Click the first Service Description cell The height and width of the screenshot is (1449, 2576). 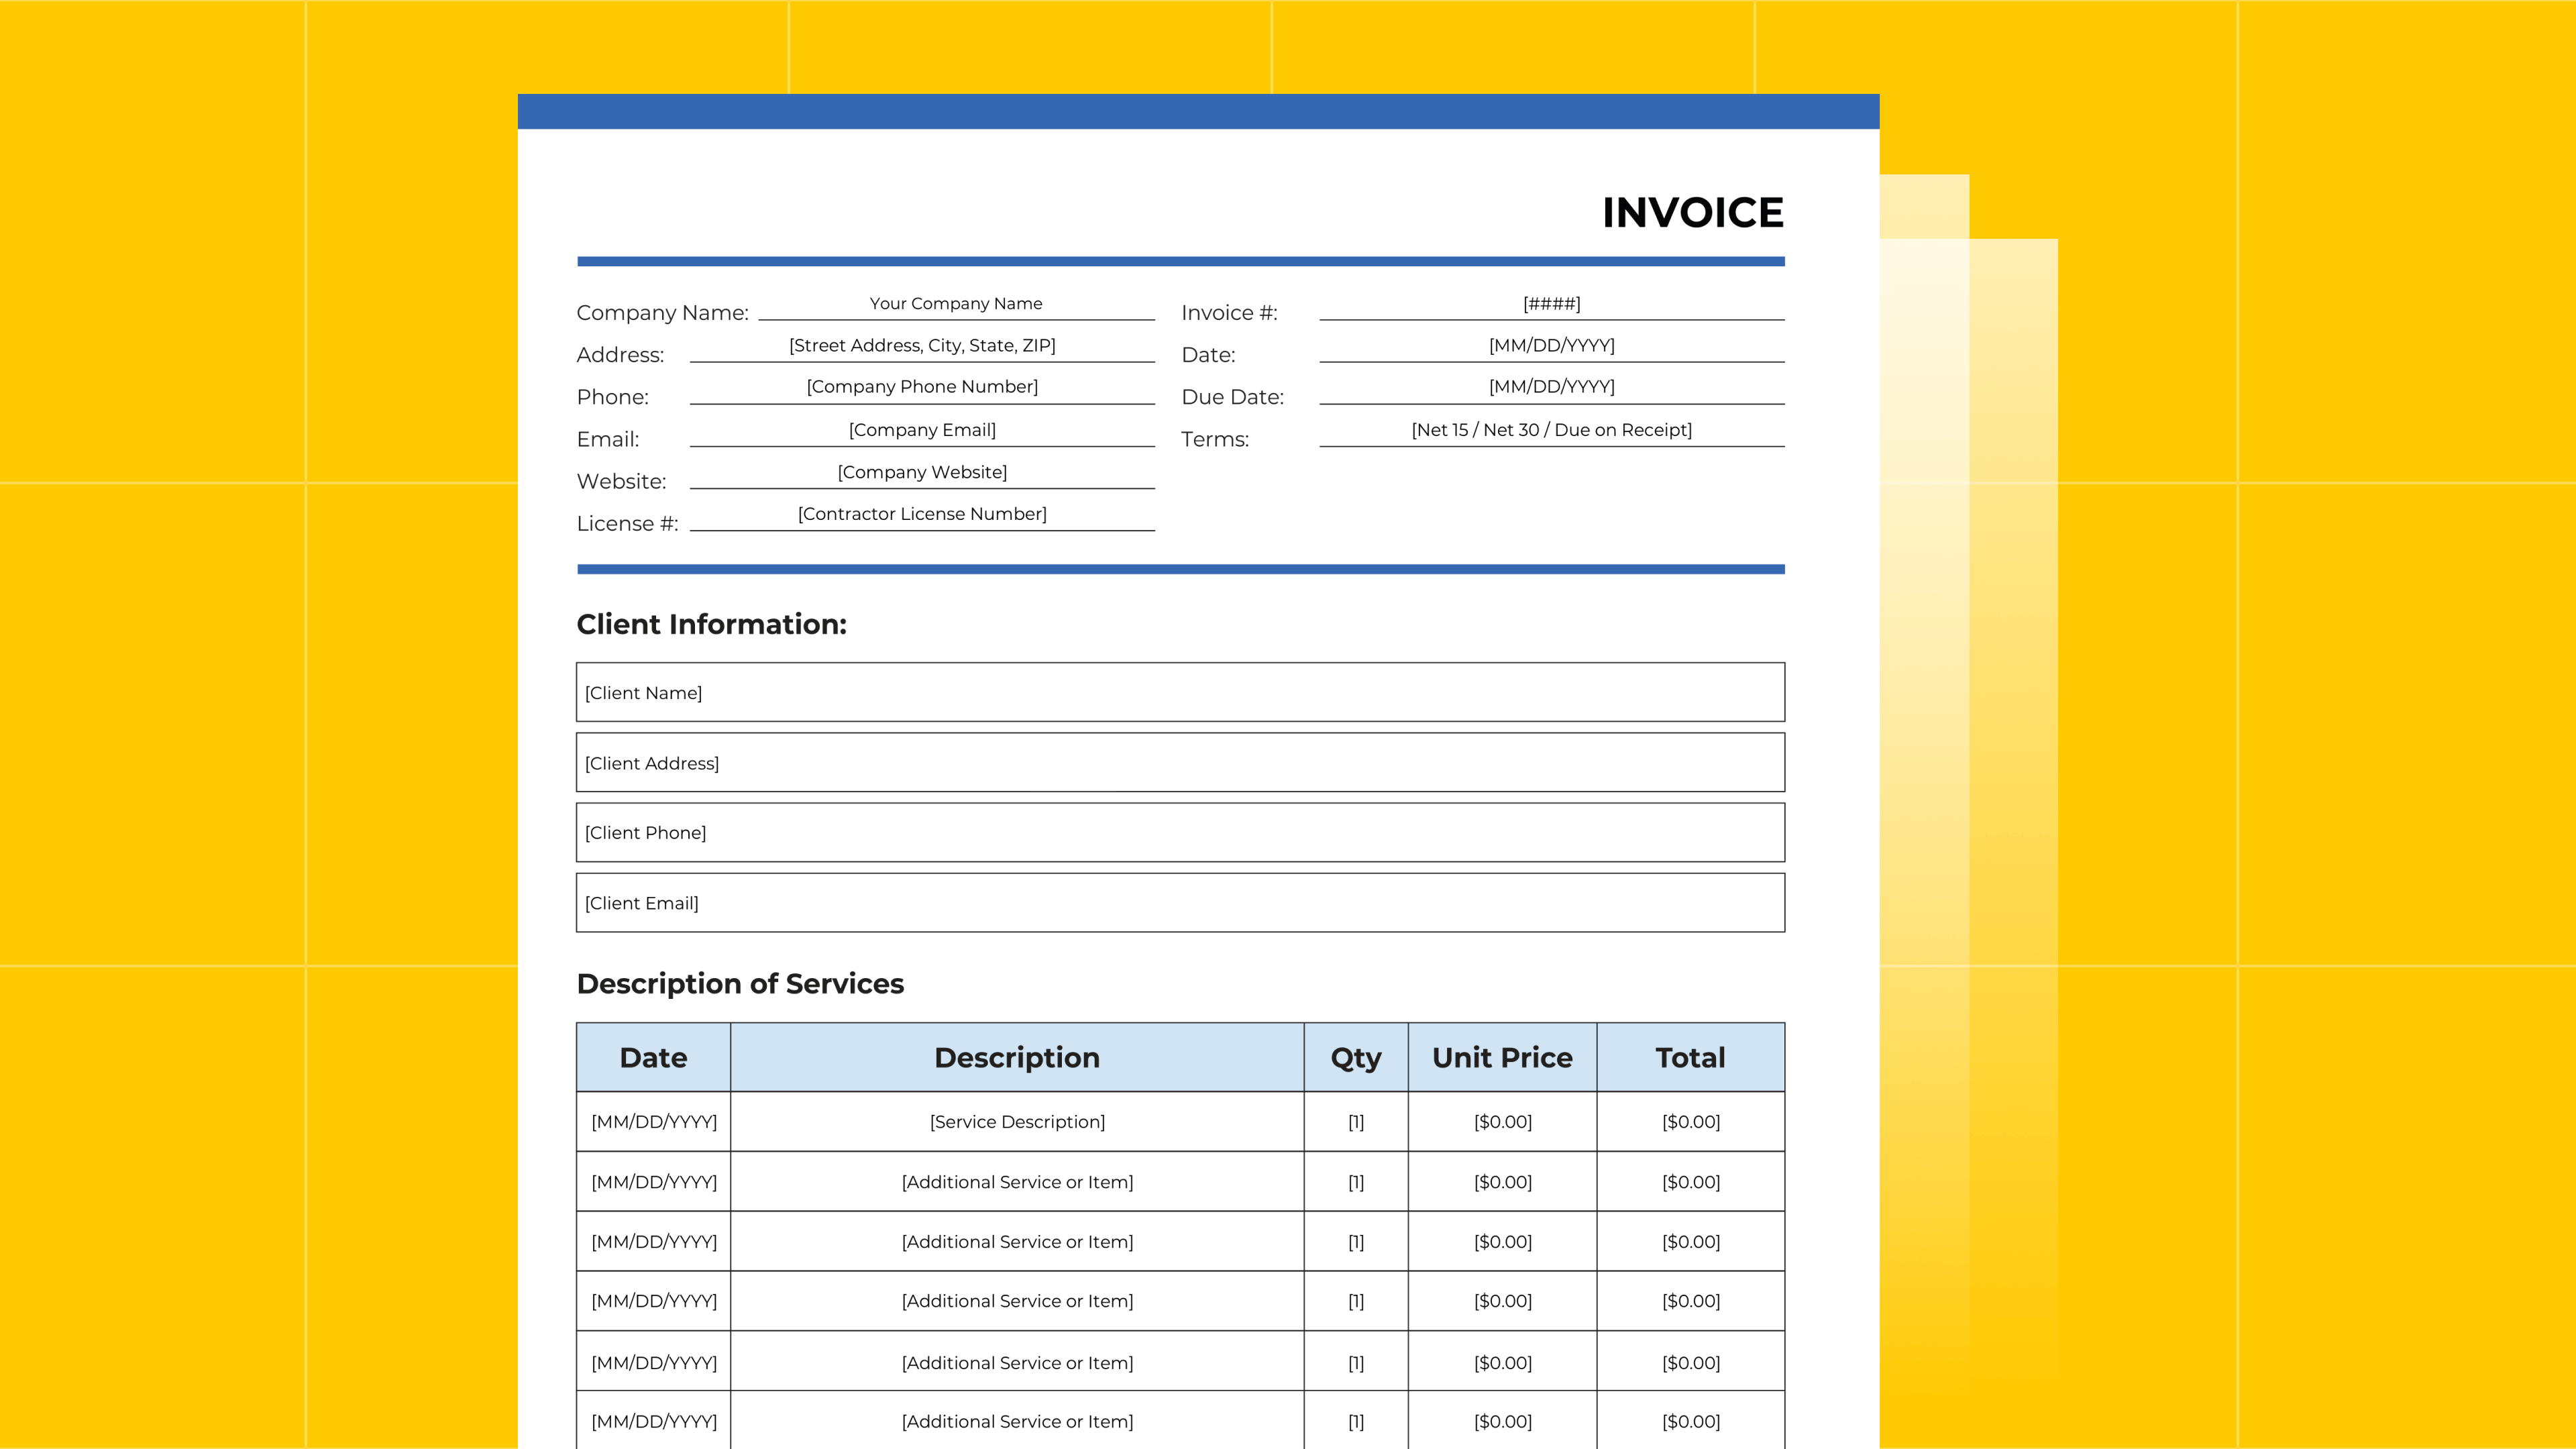tap(1017, 1121)
